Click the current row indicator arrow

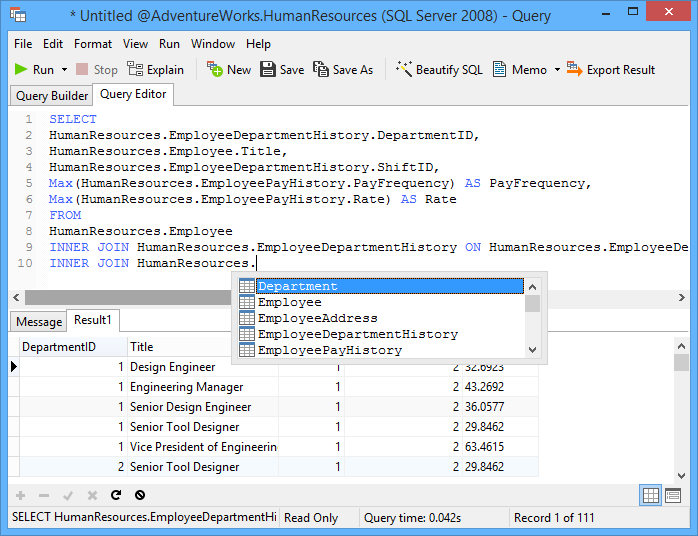14,366
